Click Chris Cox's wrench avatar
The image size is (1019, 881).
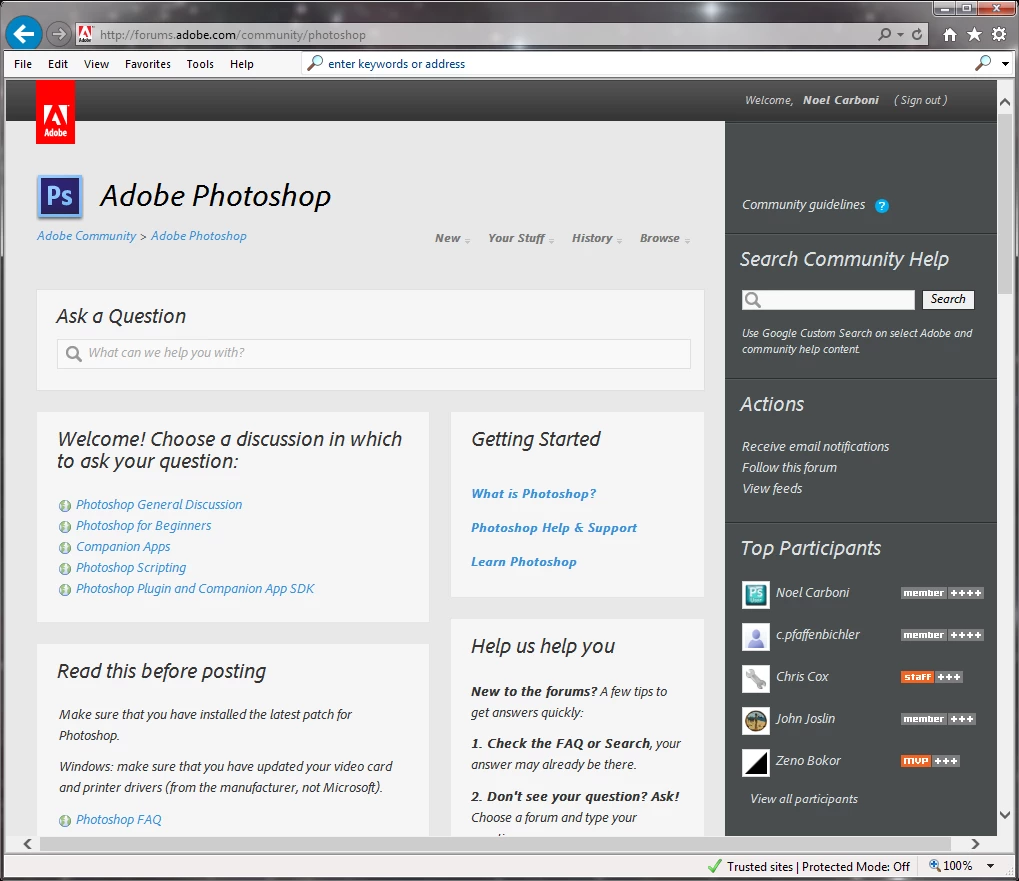[756, 679]
